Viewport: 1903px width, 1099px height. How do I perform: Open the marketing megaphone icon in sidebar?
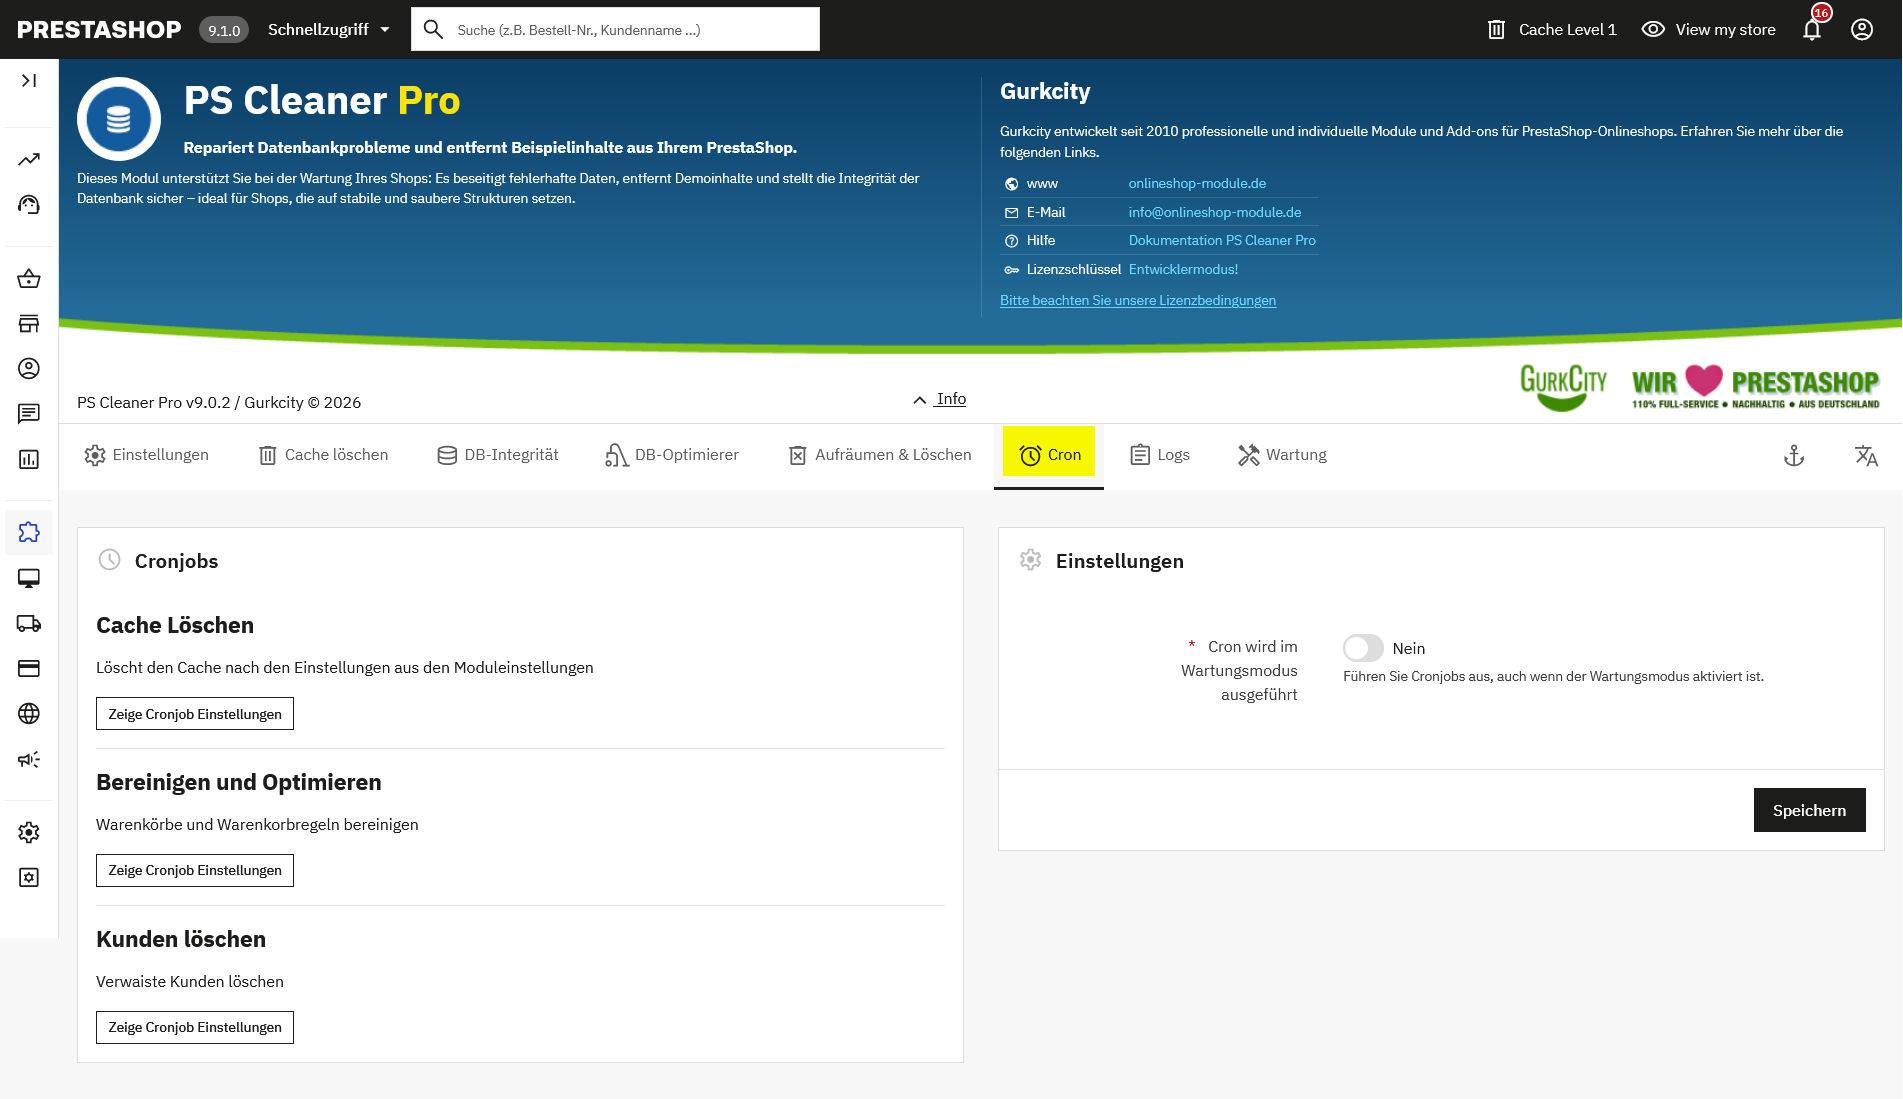point(29,759)
